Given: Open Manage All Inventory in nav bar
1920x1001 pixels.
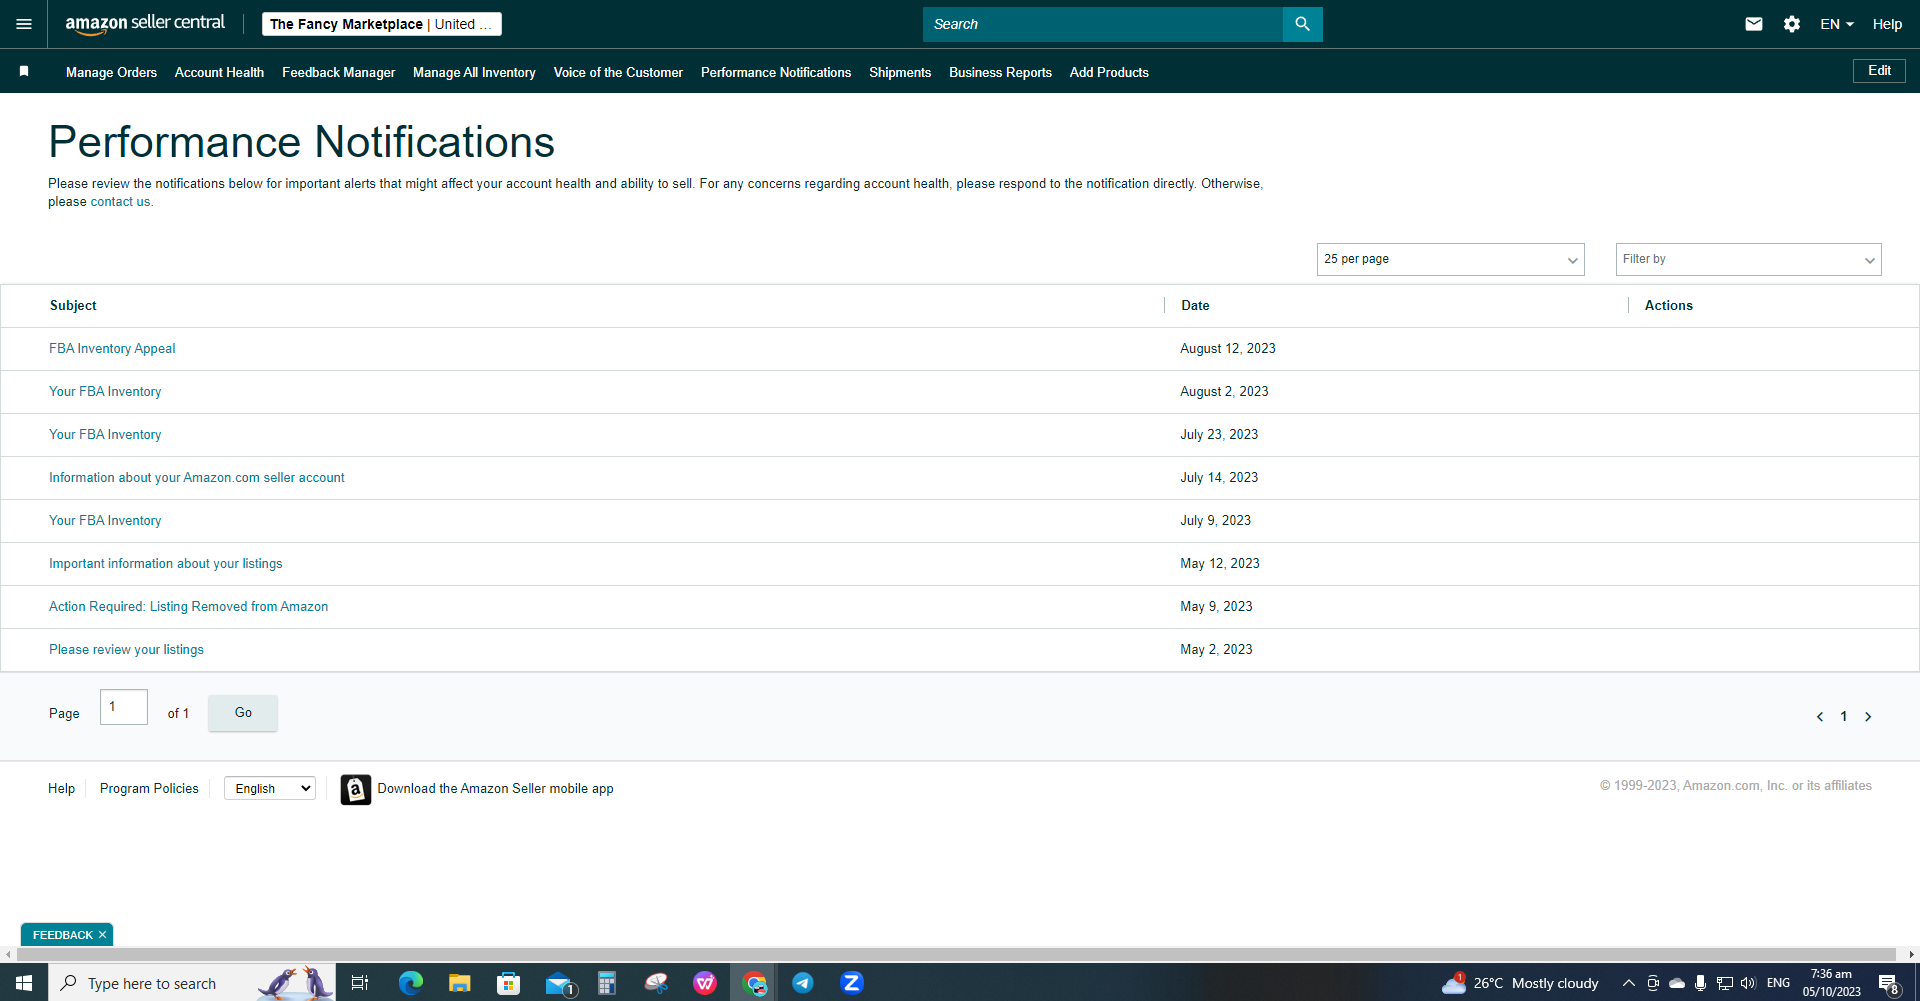Looking at the screenshot, I should (x=474, y=72).
